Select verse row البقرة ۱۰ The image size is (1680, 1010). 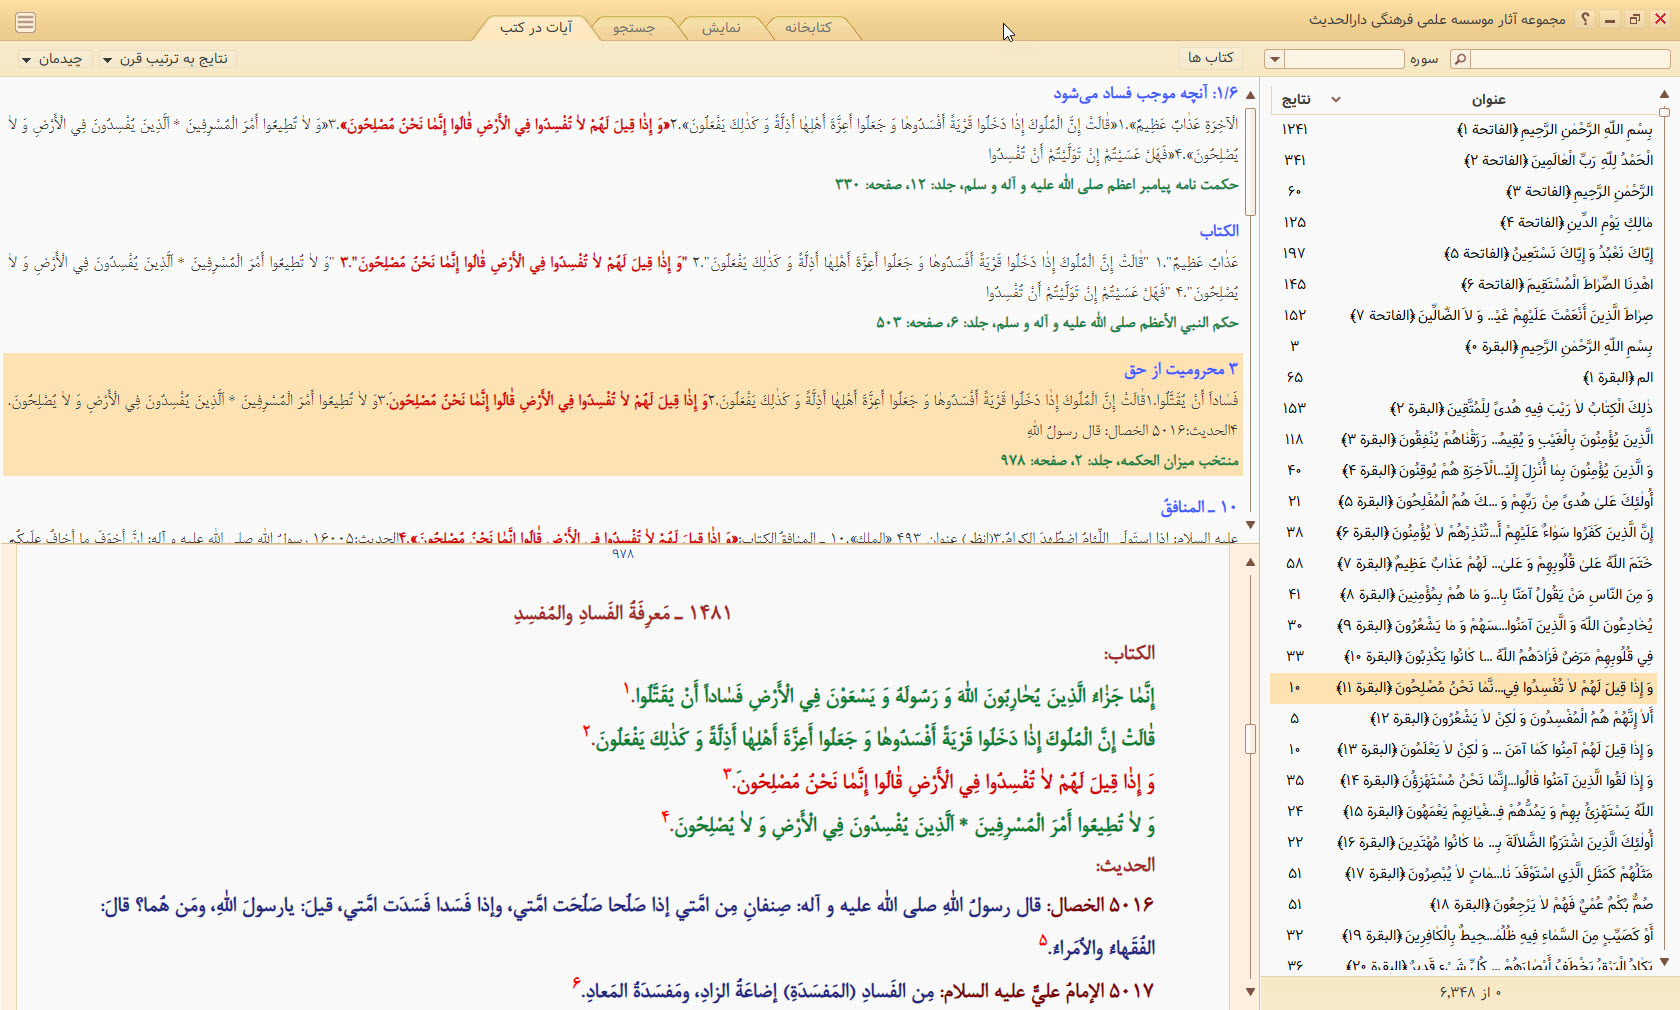pyautogui.click(x=1464, y=656)
